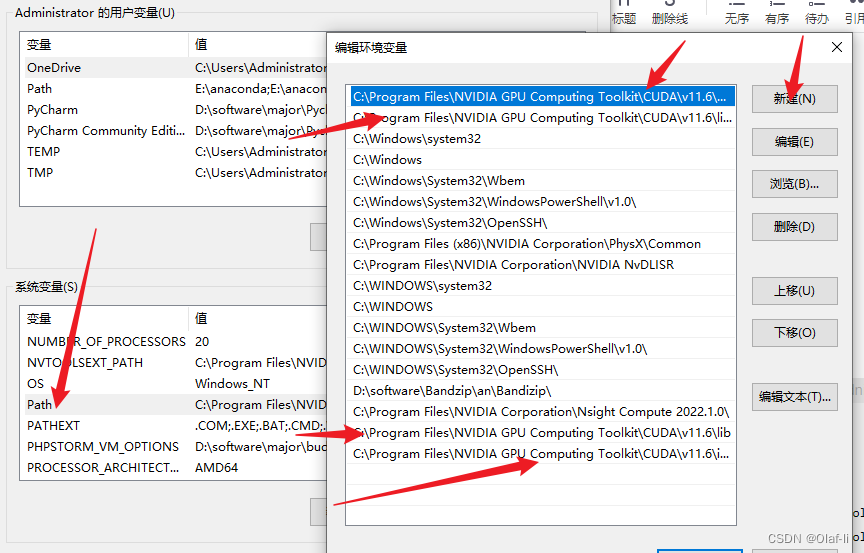This screenshot has height=553, width=864.
Task: Click the 删除线 strikethrough tool
Action: 670,12
